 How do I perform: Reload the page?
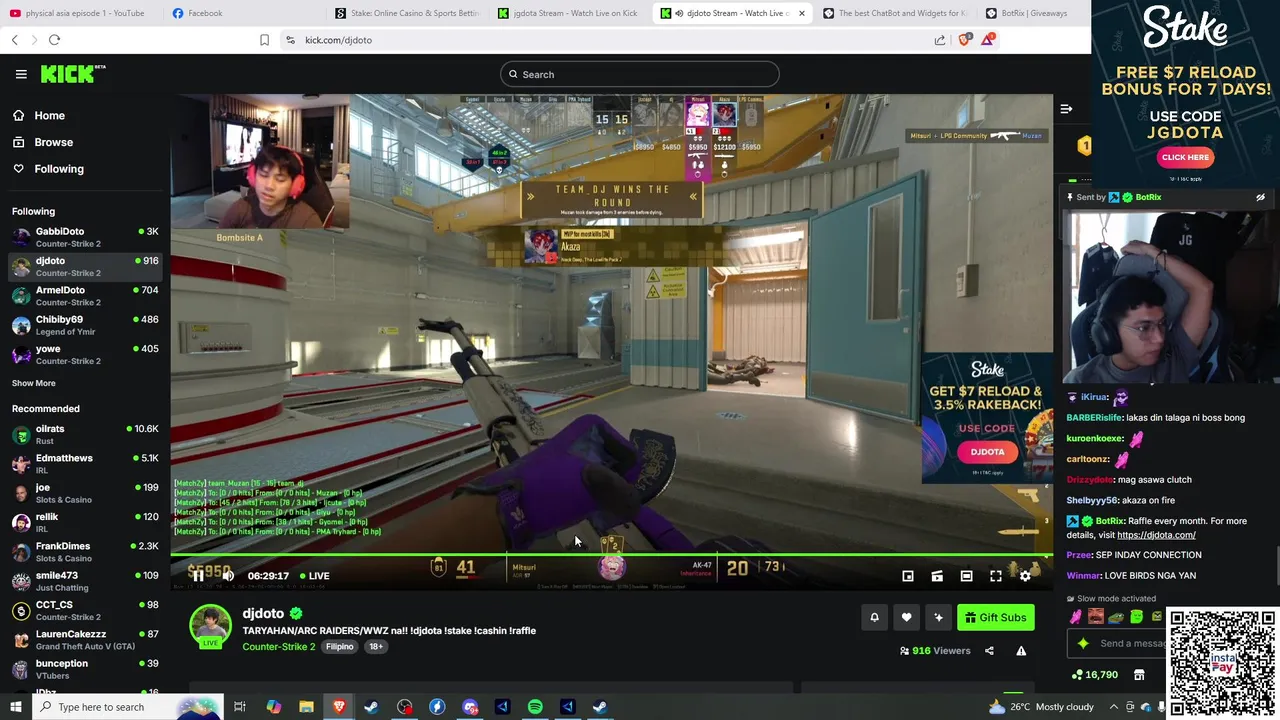(x=54, y=40)
